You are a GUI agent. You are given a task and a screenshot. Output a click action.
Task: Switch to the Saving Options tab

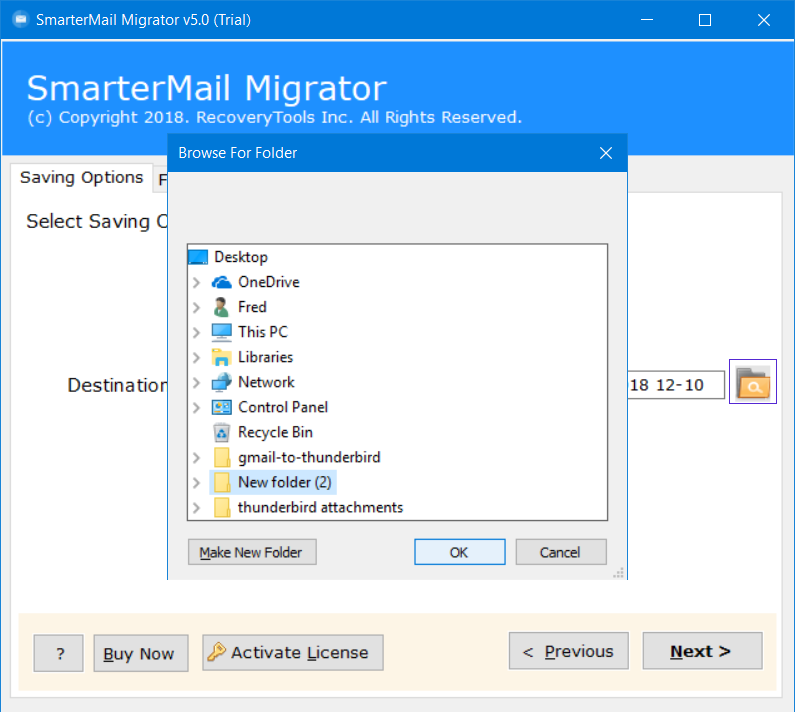pyautogui.click(x=82, y=177)
